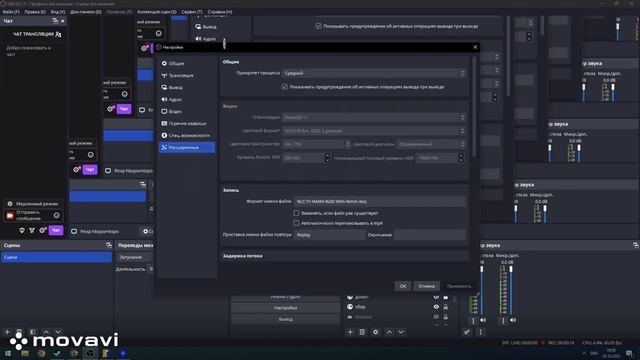The width and height of the screenshot is (640, 360).
Task: Expand the Приоритет процесса dropdown showing Средний
Action: 373,73
